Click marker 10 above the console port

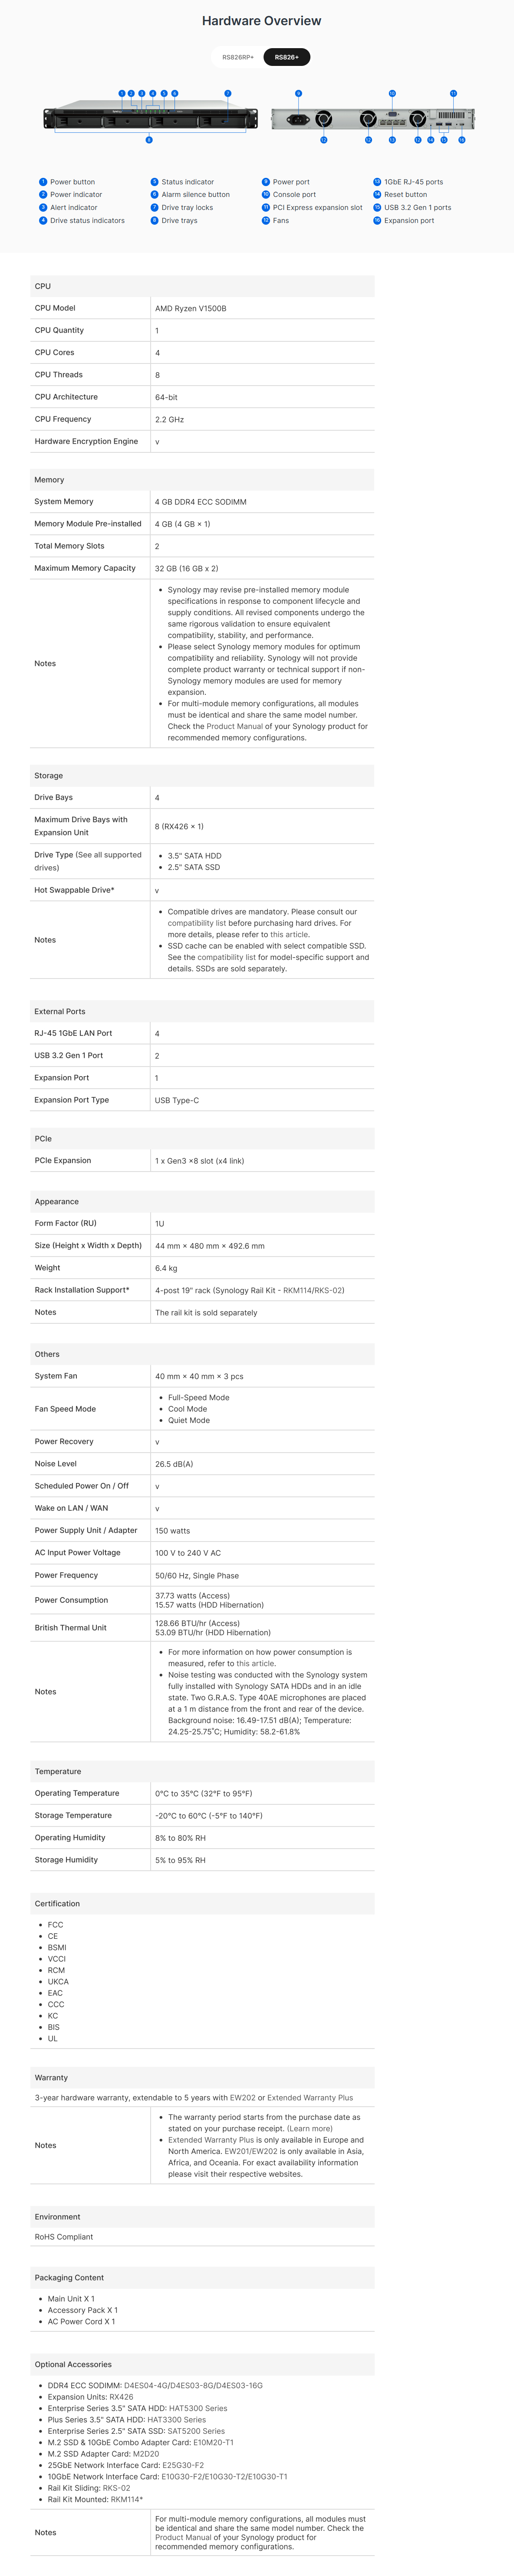click(392, 93)
